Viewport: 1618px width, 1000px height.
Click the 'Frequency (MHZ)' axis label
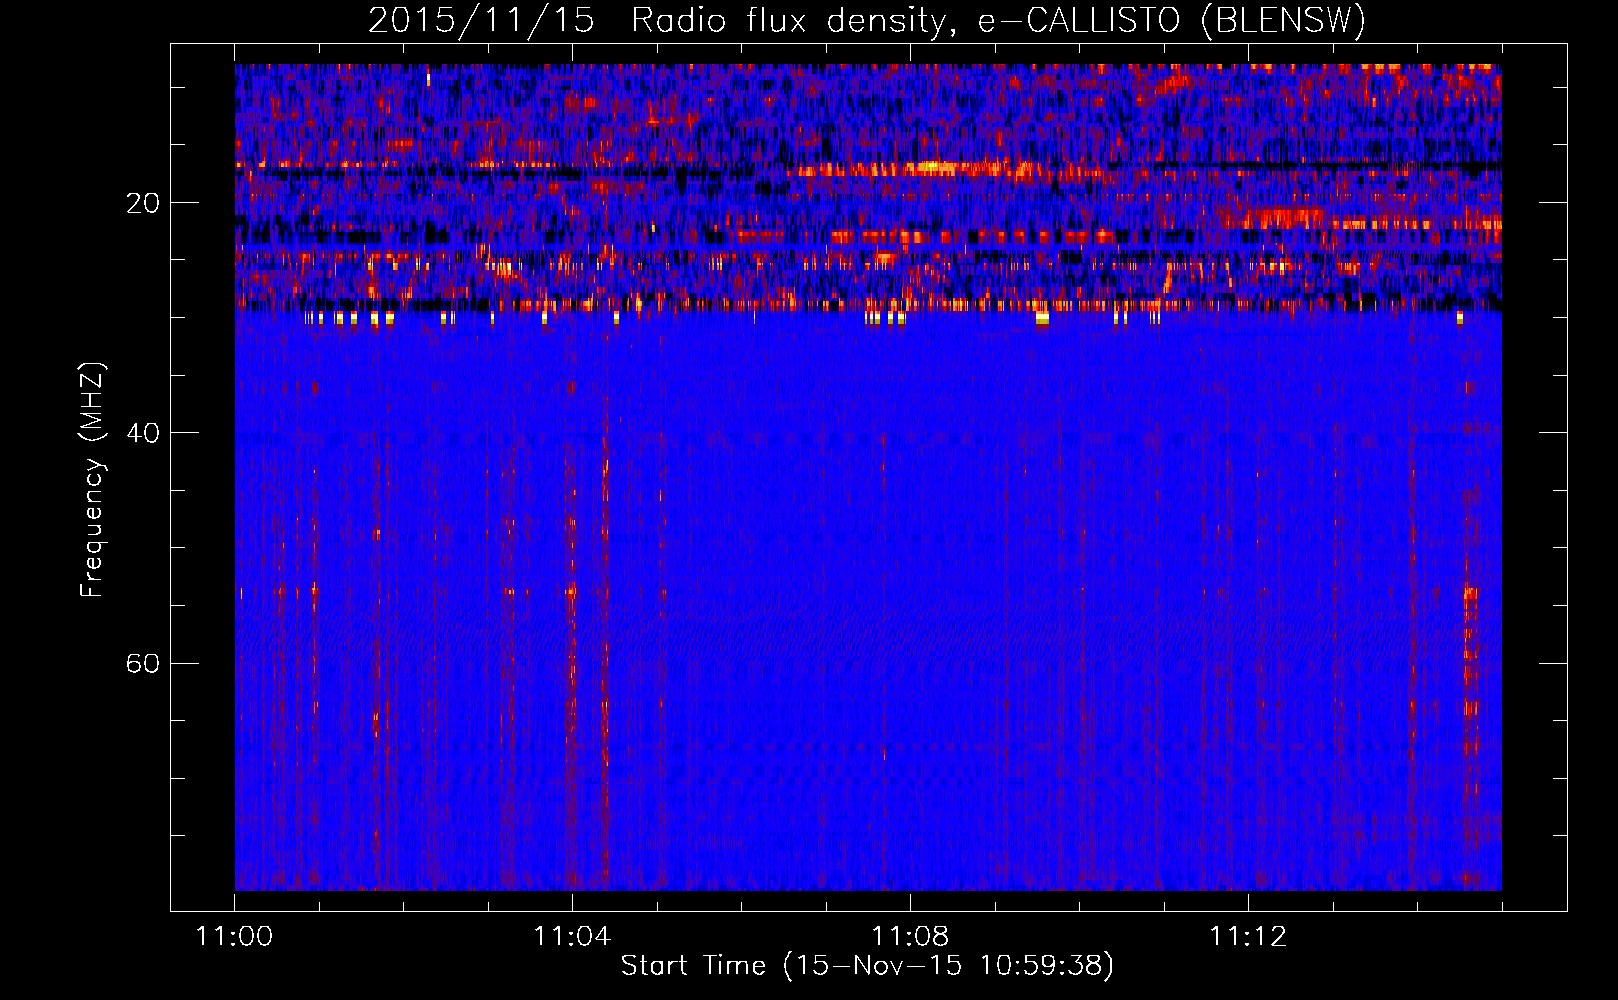coord(92,480)
